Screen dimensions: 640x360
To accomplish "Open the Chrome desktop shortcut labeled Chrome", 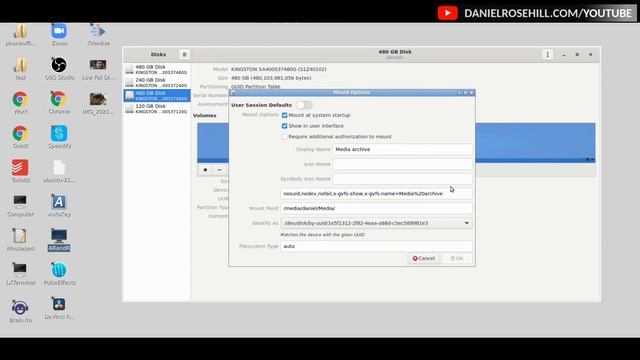I will pos(59,102).
